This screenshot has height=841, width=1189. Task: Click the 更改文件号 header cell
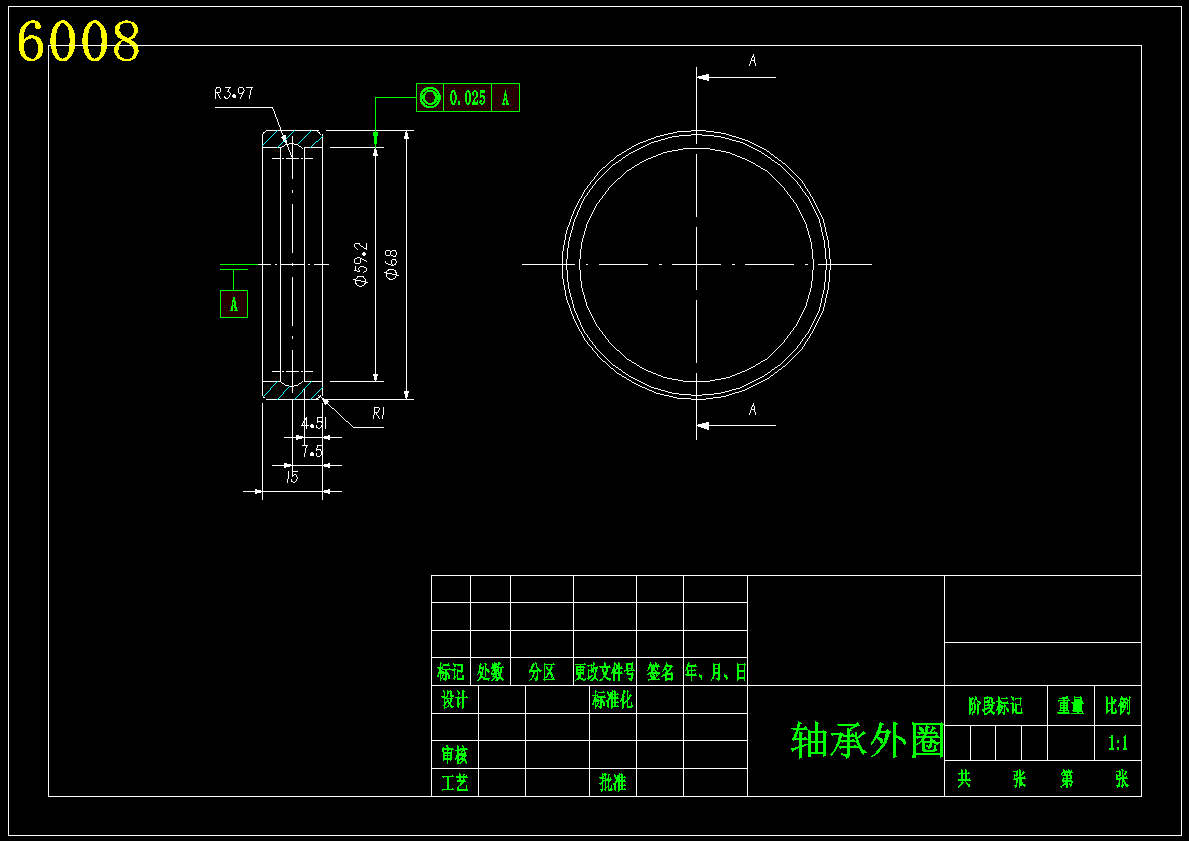(x=604, y=673)
